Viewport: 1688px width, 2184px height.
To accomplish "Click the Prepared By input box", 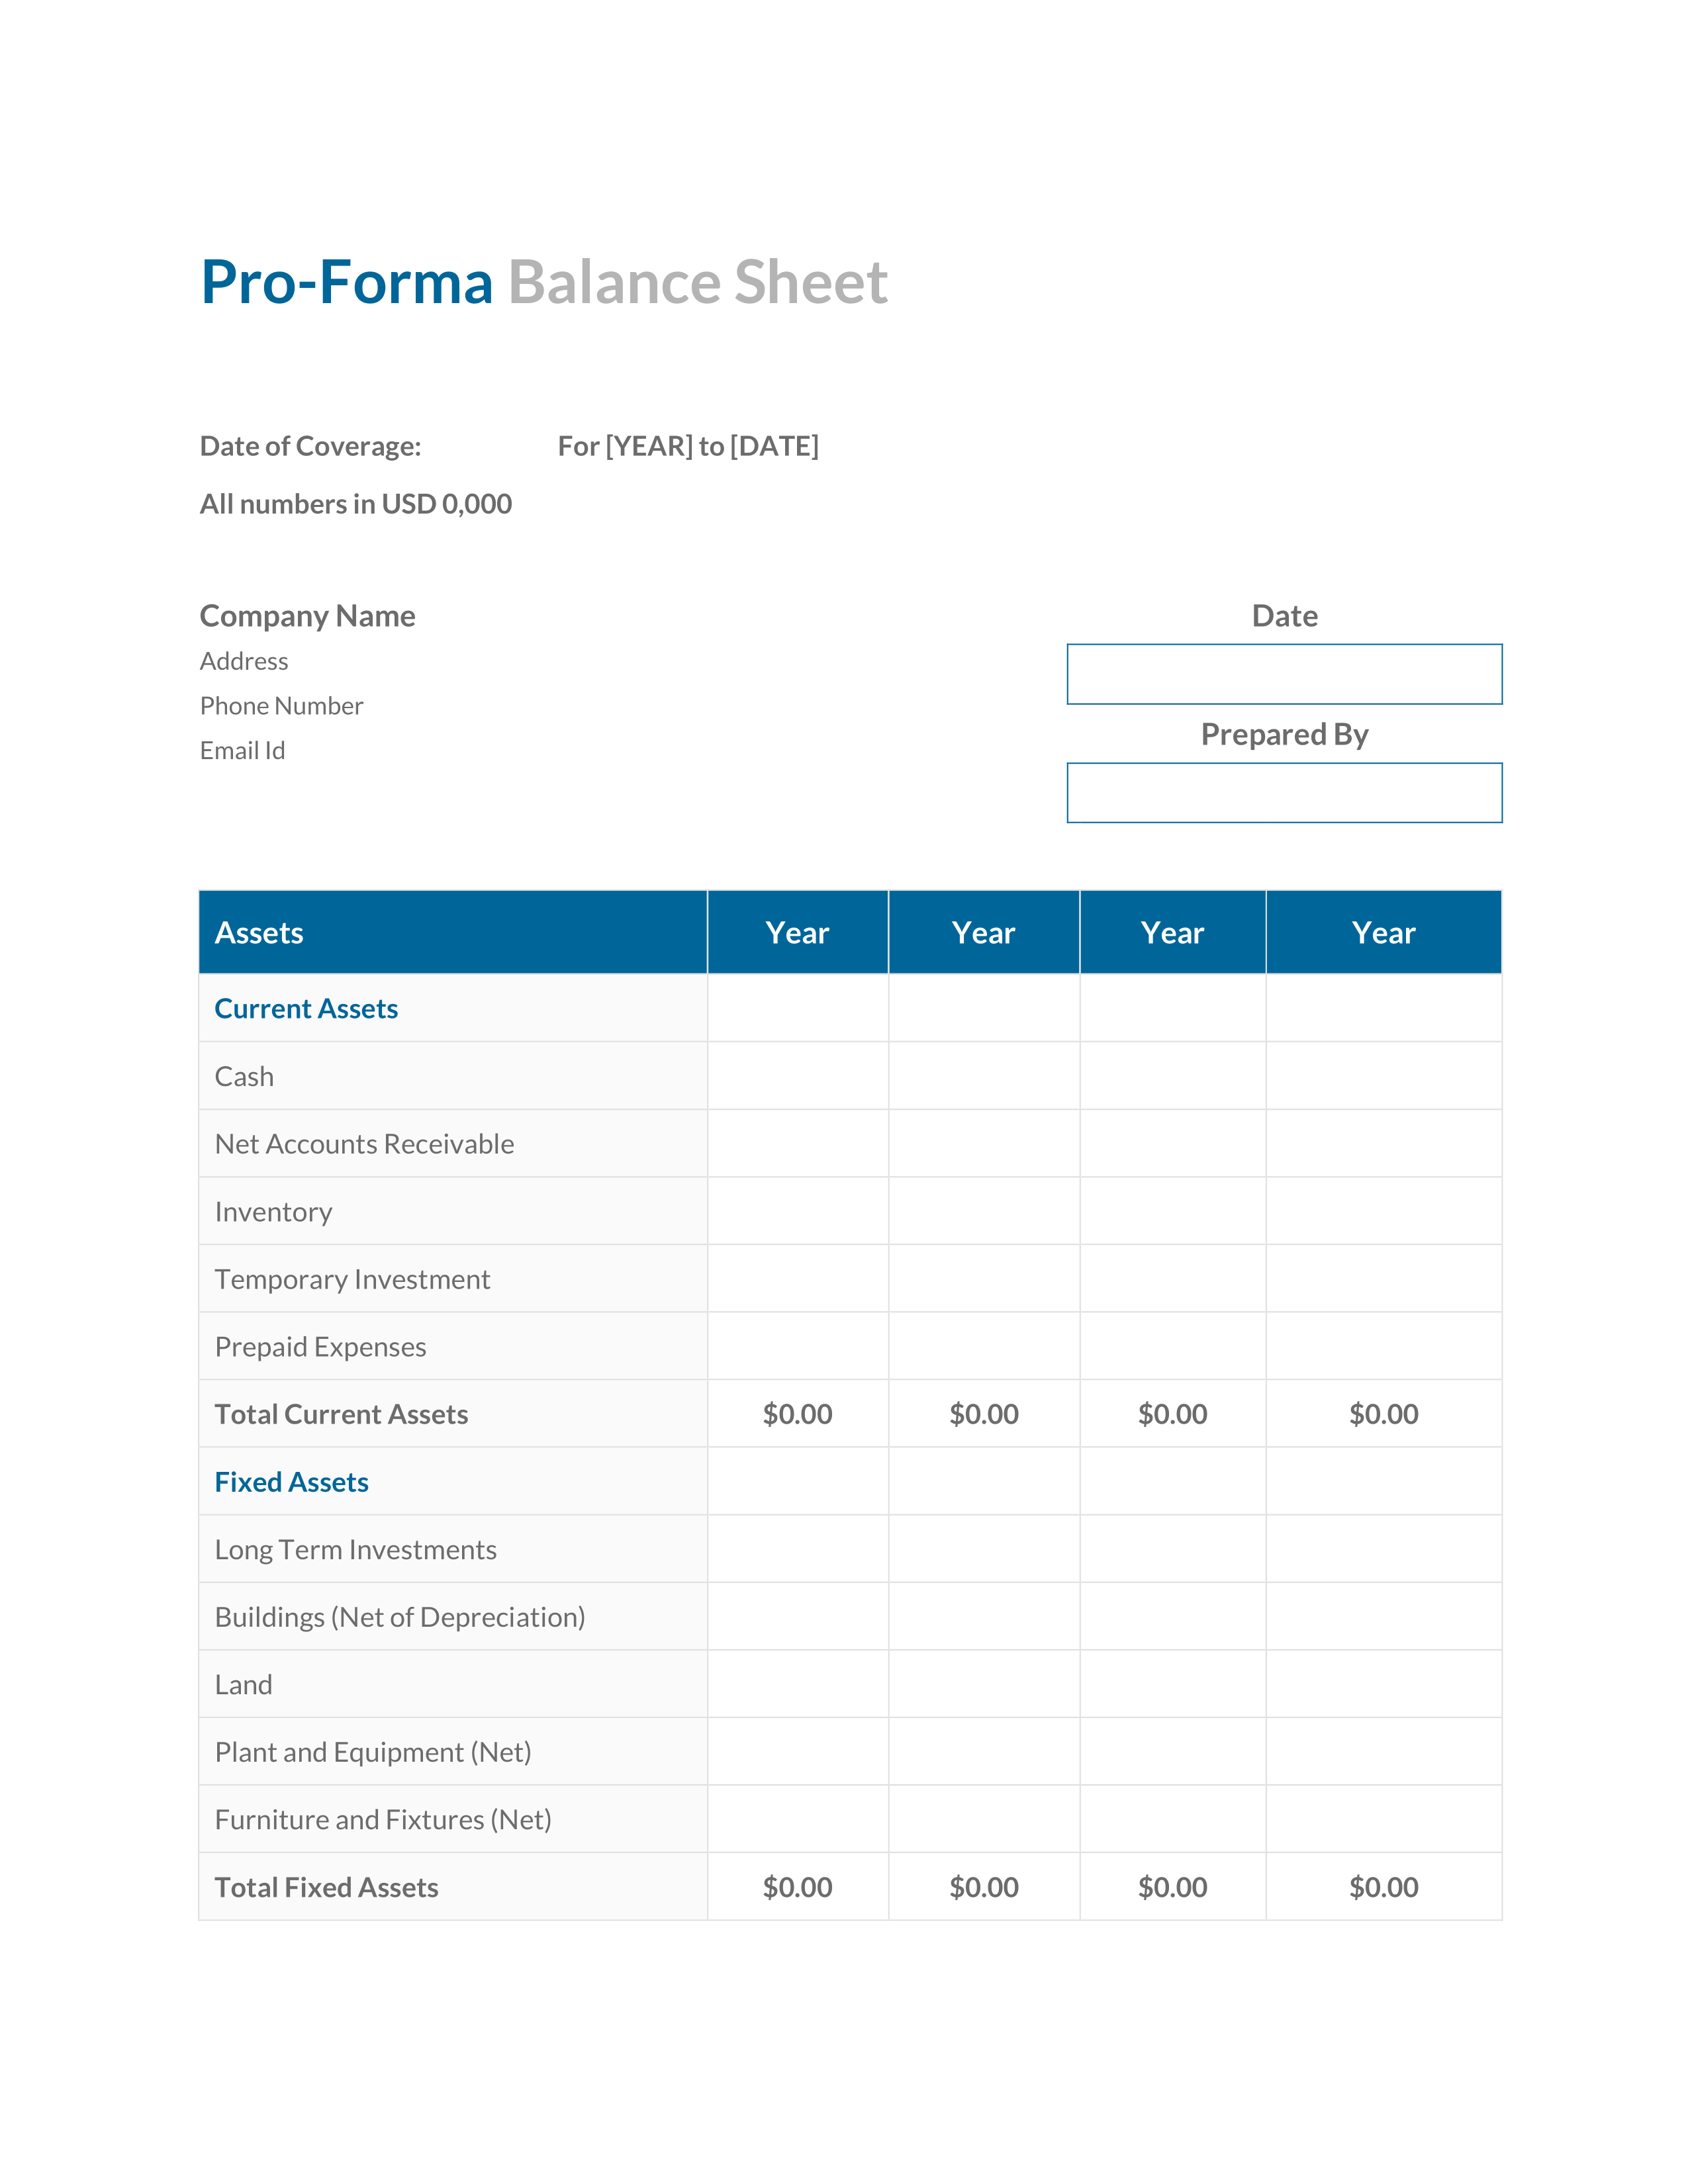I will [1284, 793].
